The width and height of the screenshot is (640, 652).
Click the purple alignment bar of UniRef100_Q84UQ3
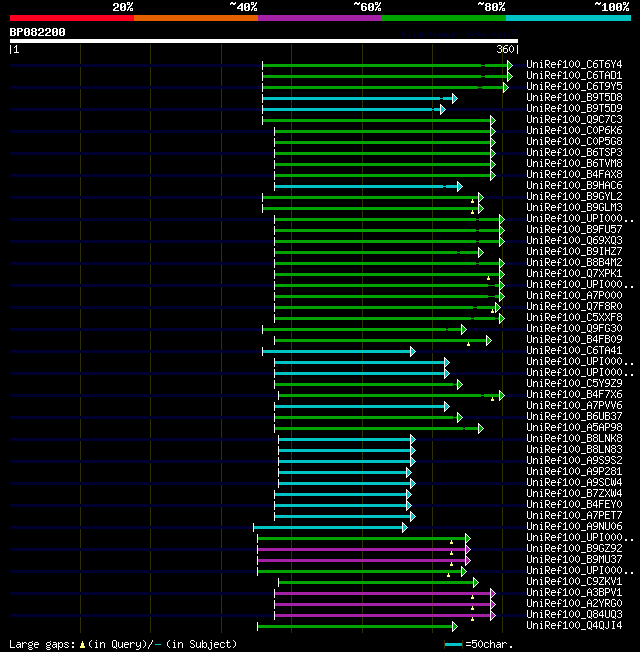pos(385,615)
